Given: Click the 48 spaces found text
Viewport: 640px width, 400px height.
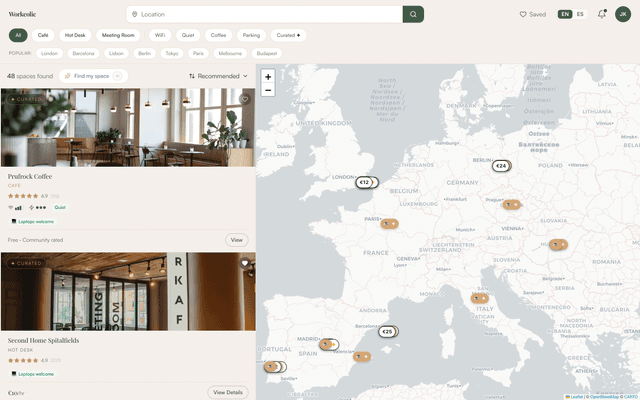Looking at the screenshot, I should (x=30, y=76).
